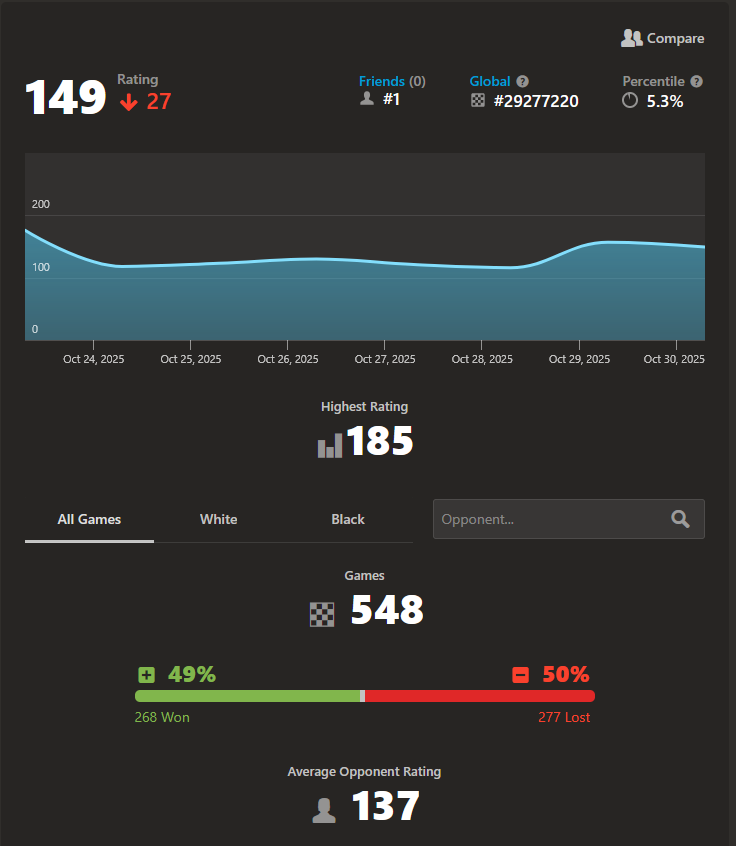Click the Oct 25, 2025 axis label

tap(190, 359)
